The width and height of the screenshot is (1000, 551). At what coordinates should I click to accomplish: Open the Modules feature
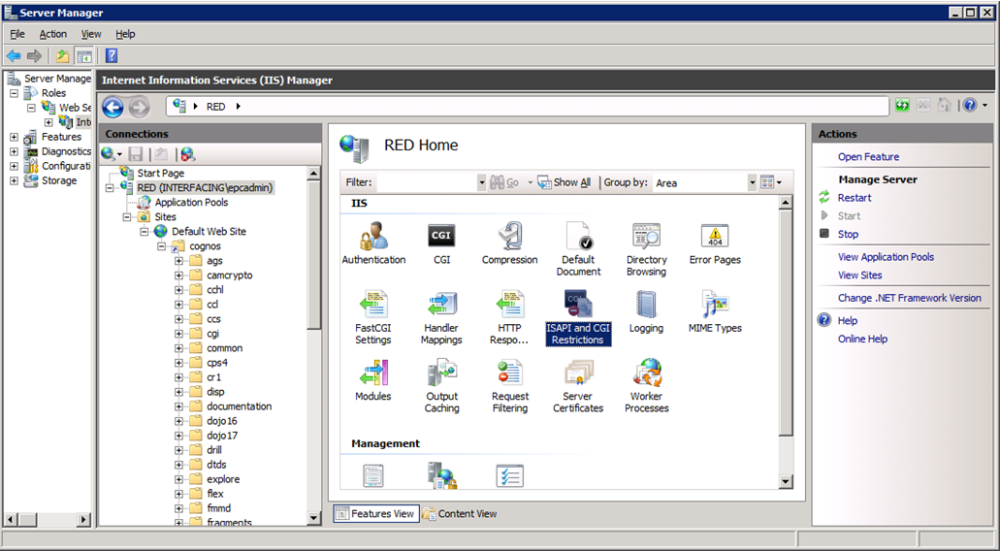click(373, 379)
